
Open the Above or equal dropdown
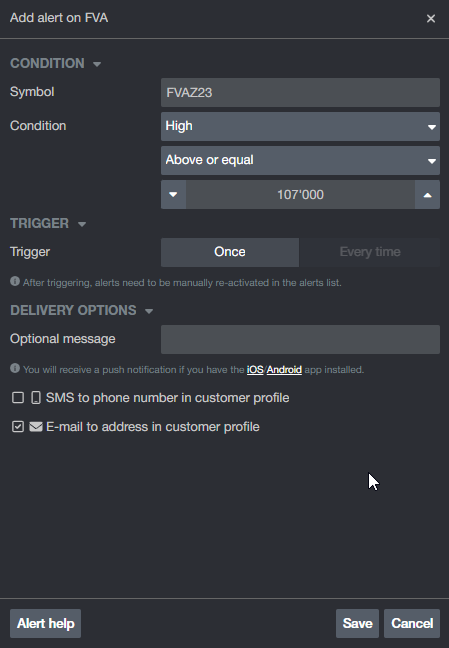click(x=301, y=160)
